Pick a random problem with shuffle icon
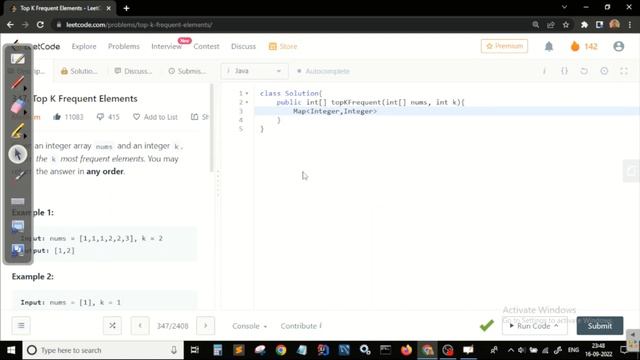The image size is (640, 360). pos(112,325)
